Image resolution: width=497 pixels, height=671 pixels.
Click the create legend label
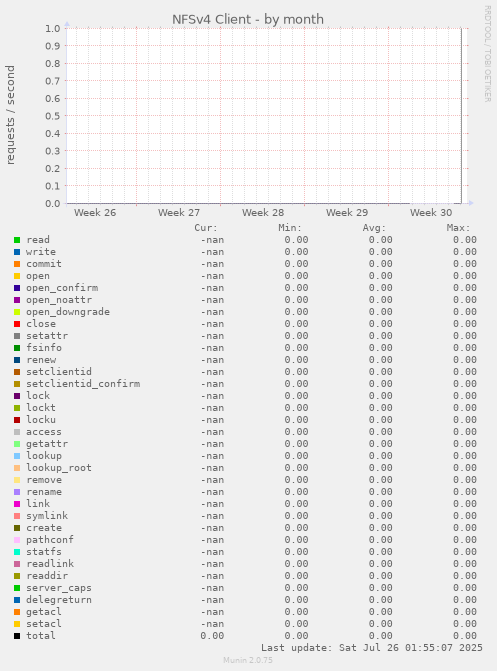pyautogui.click(x=44, y=528)
